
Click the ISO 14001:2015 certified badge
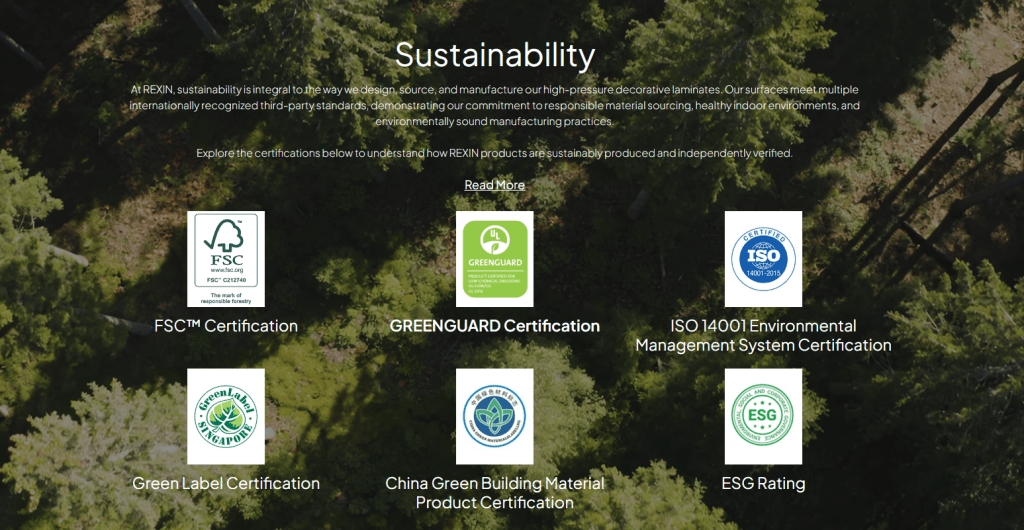[x=763, y=258]
